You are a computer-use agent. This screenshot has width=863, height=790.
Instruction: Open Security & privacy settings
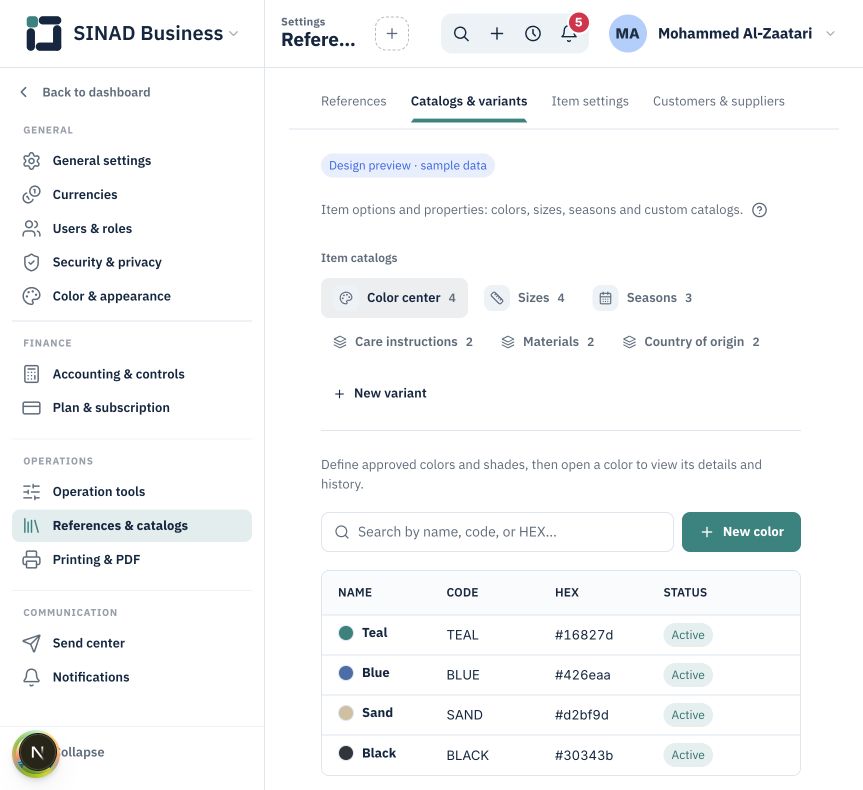point(132,263)
